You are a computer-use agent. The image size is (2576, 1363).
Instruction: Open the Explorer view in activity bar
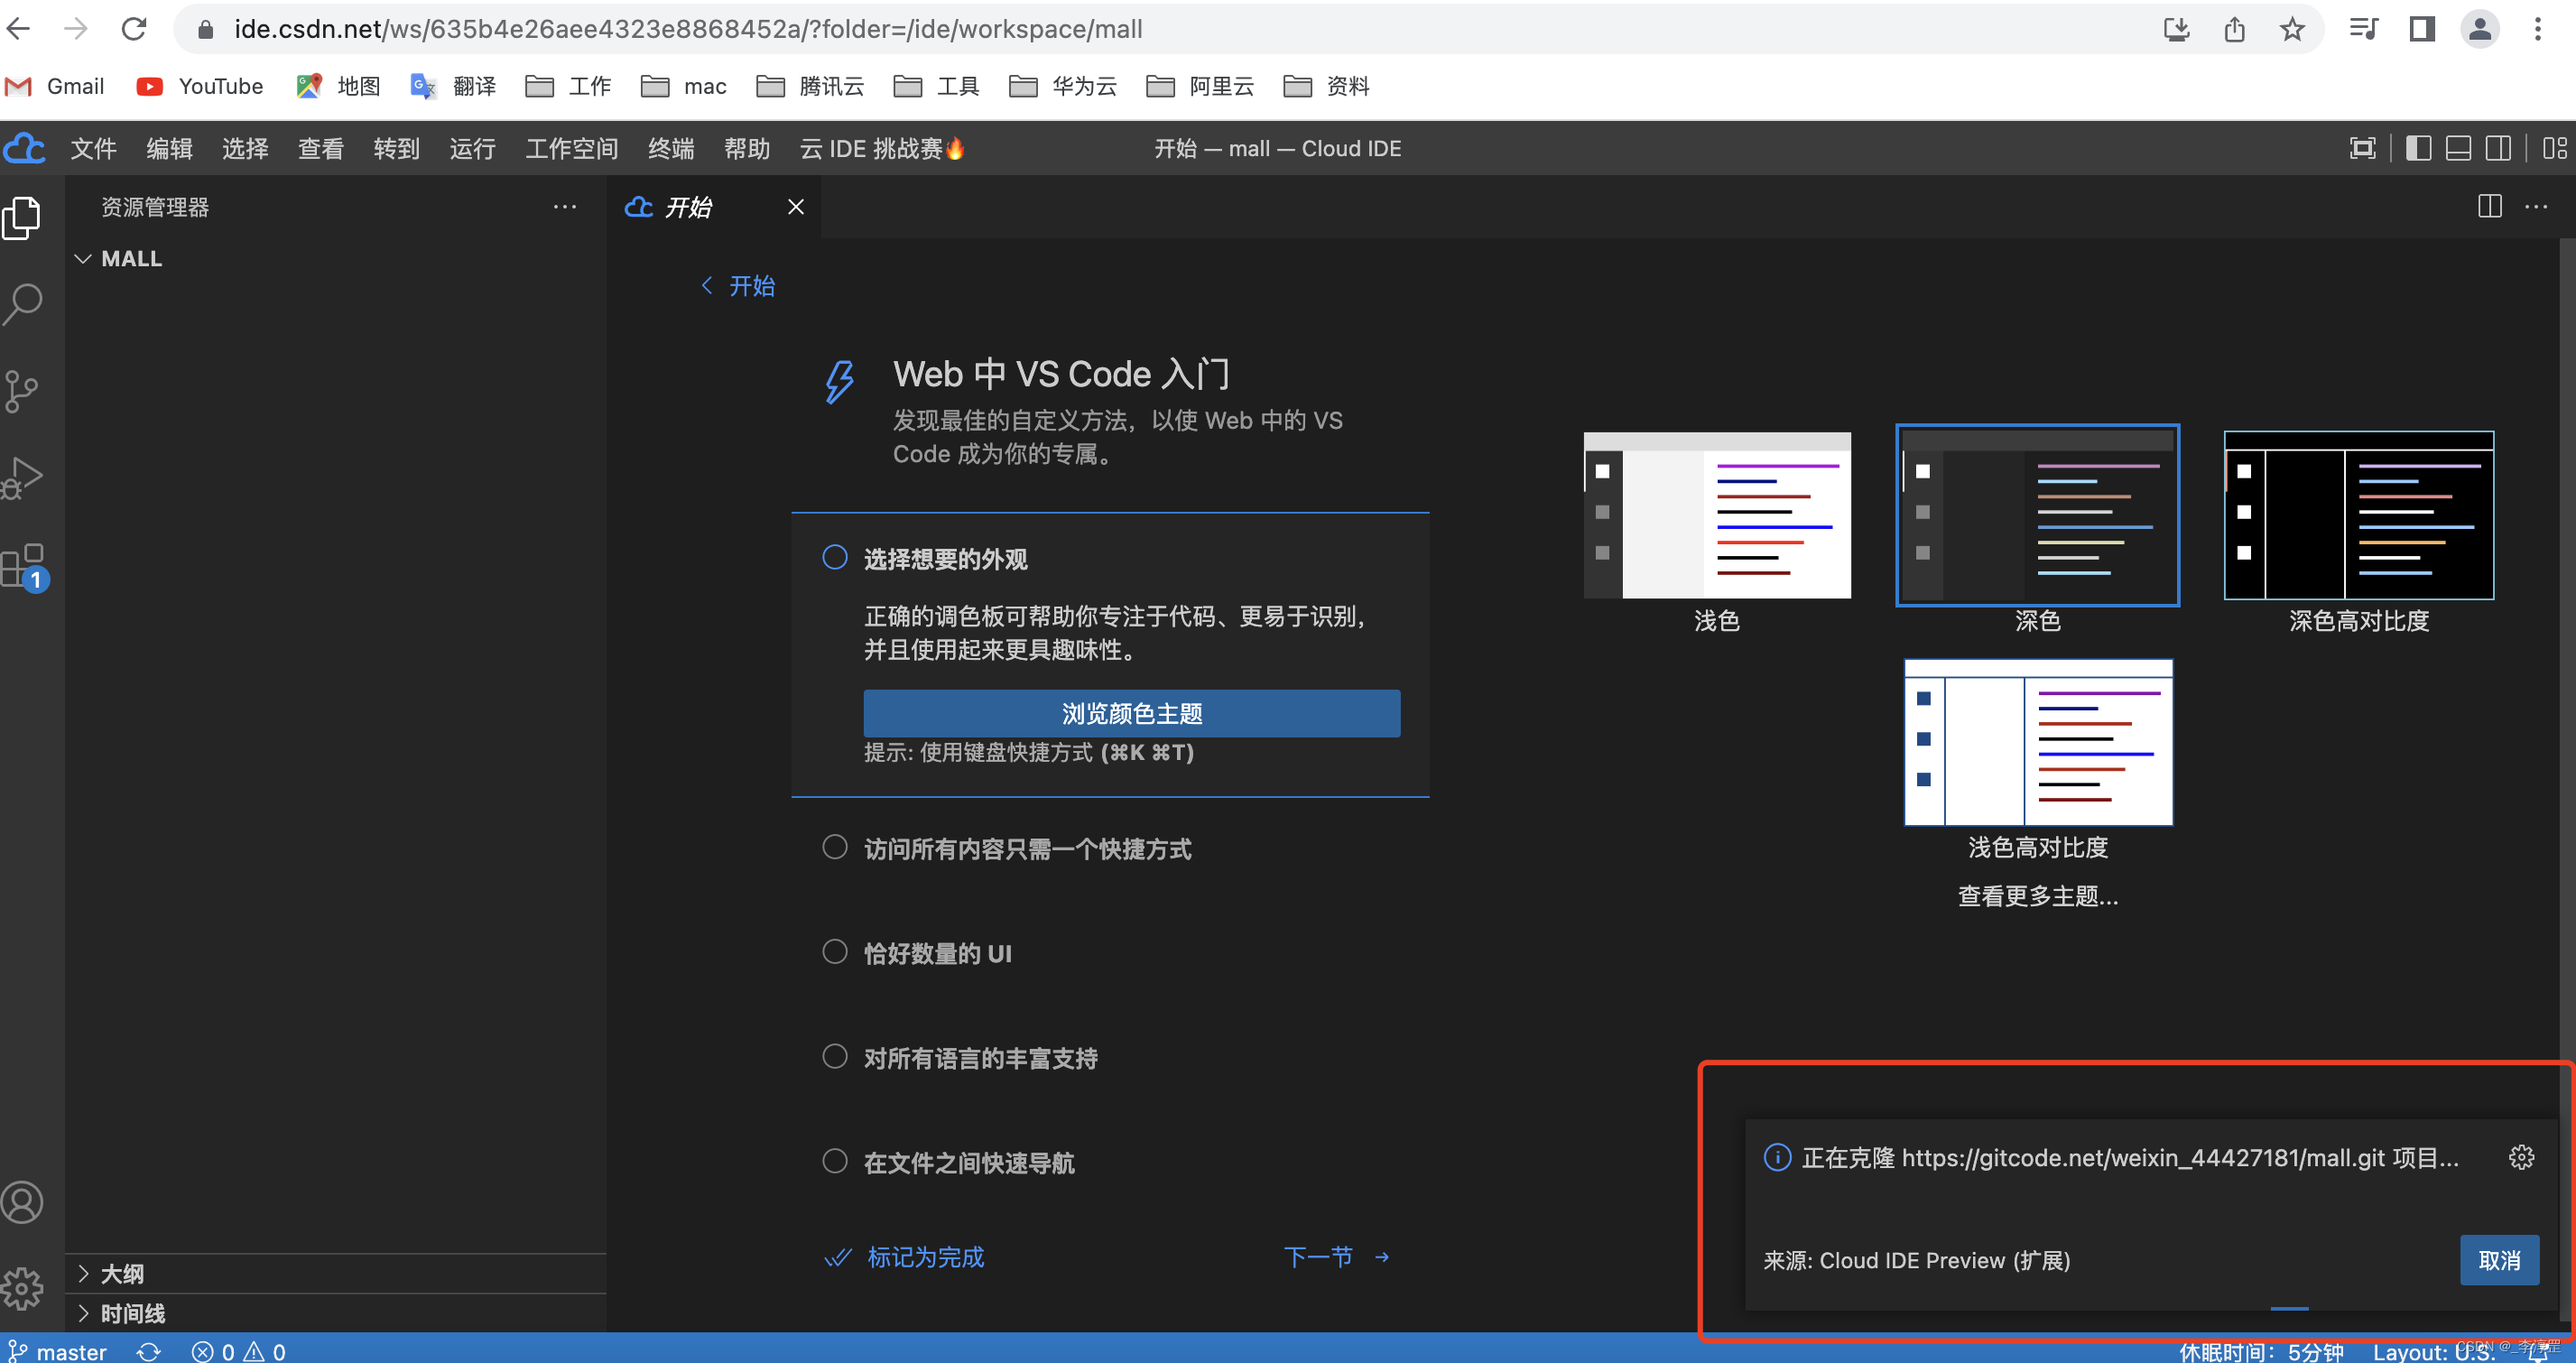click(x=22, y=217)
